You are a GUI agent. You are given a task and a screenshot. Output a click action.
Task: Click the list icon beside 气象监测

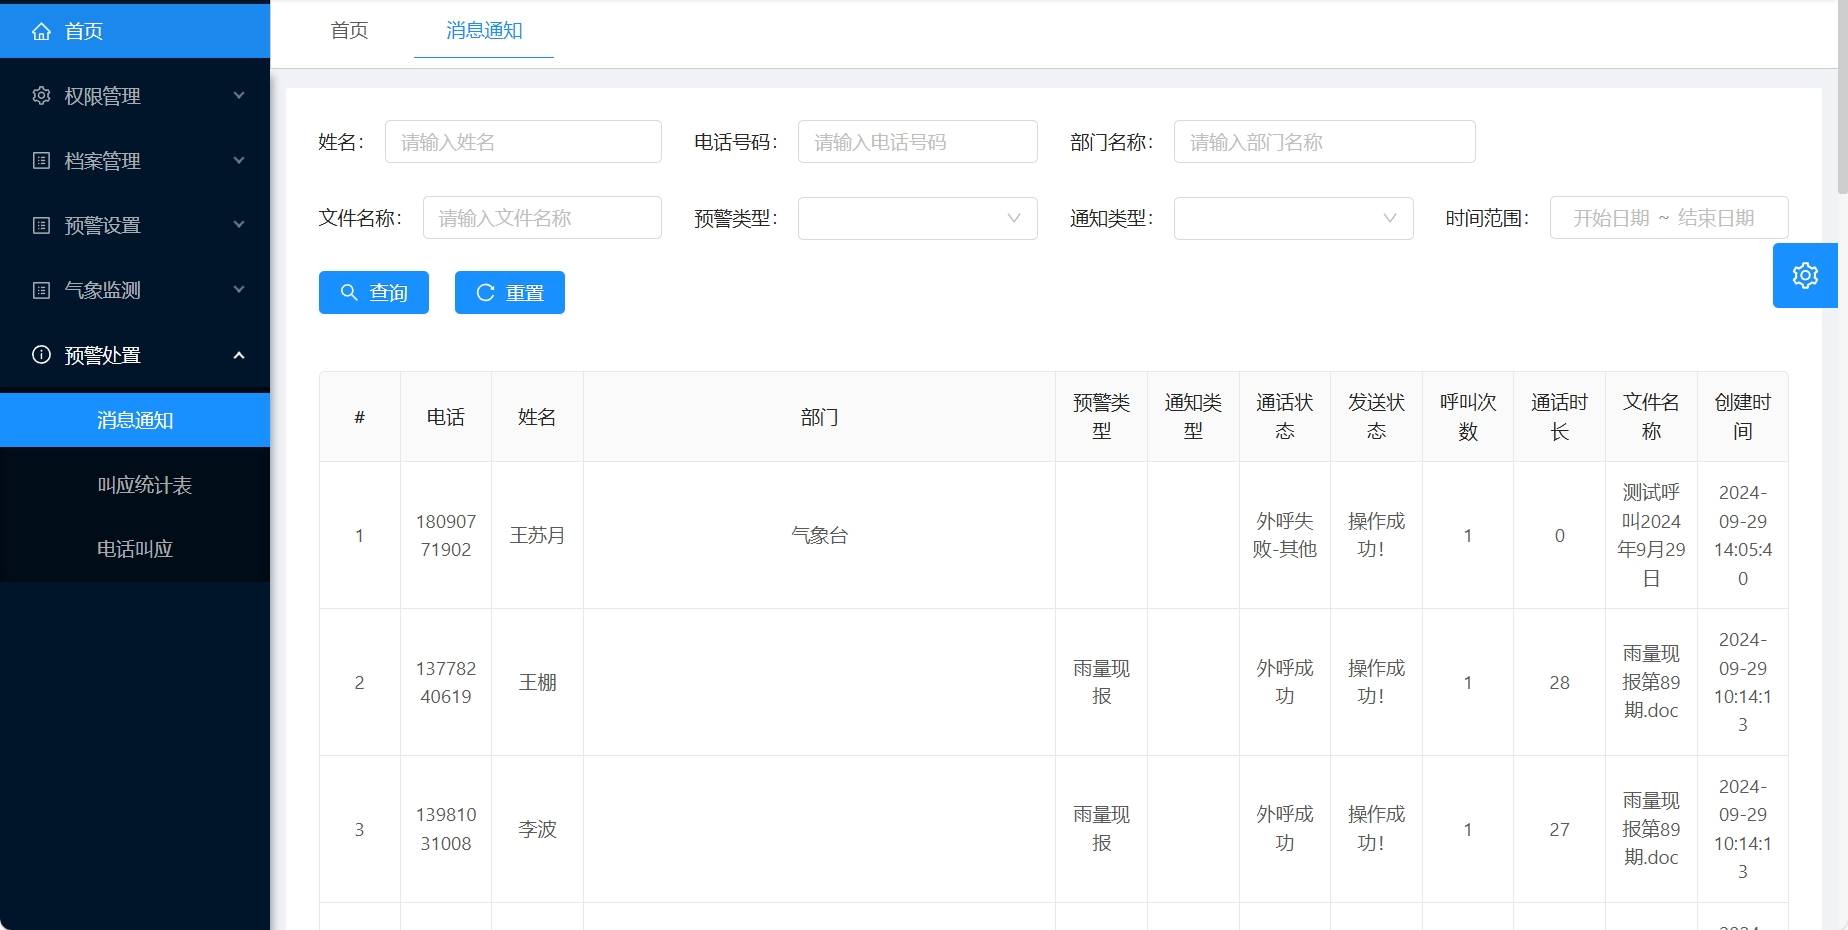pyautogui.click(x=41, y=290)
